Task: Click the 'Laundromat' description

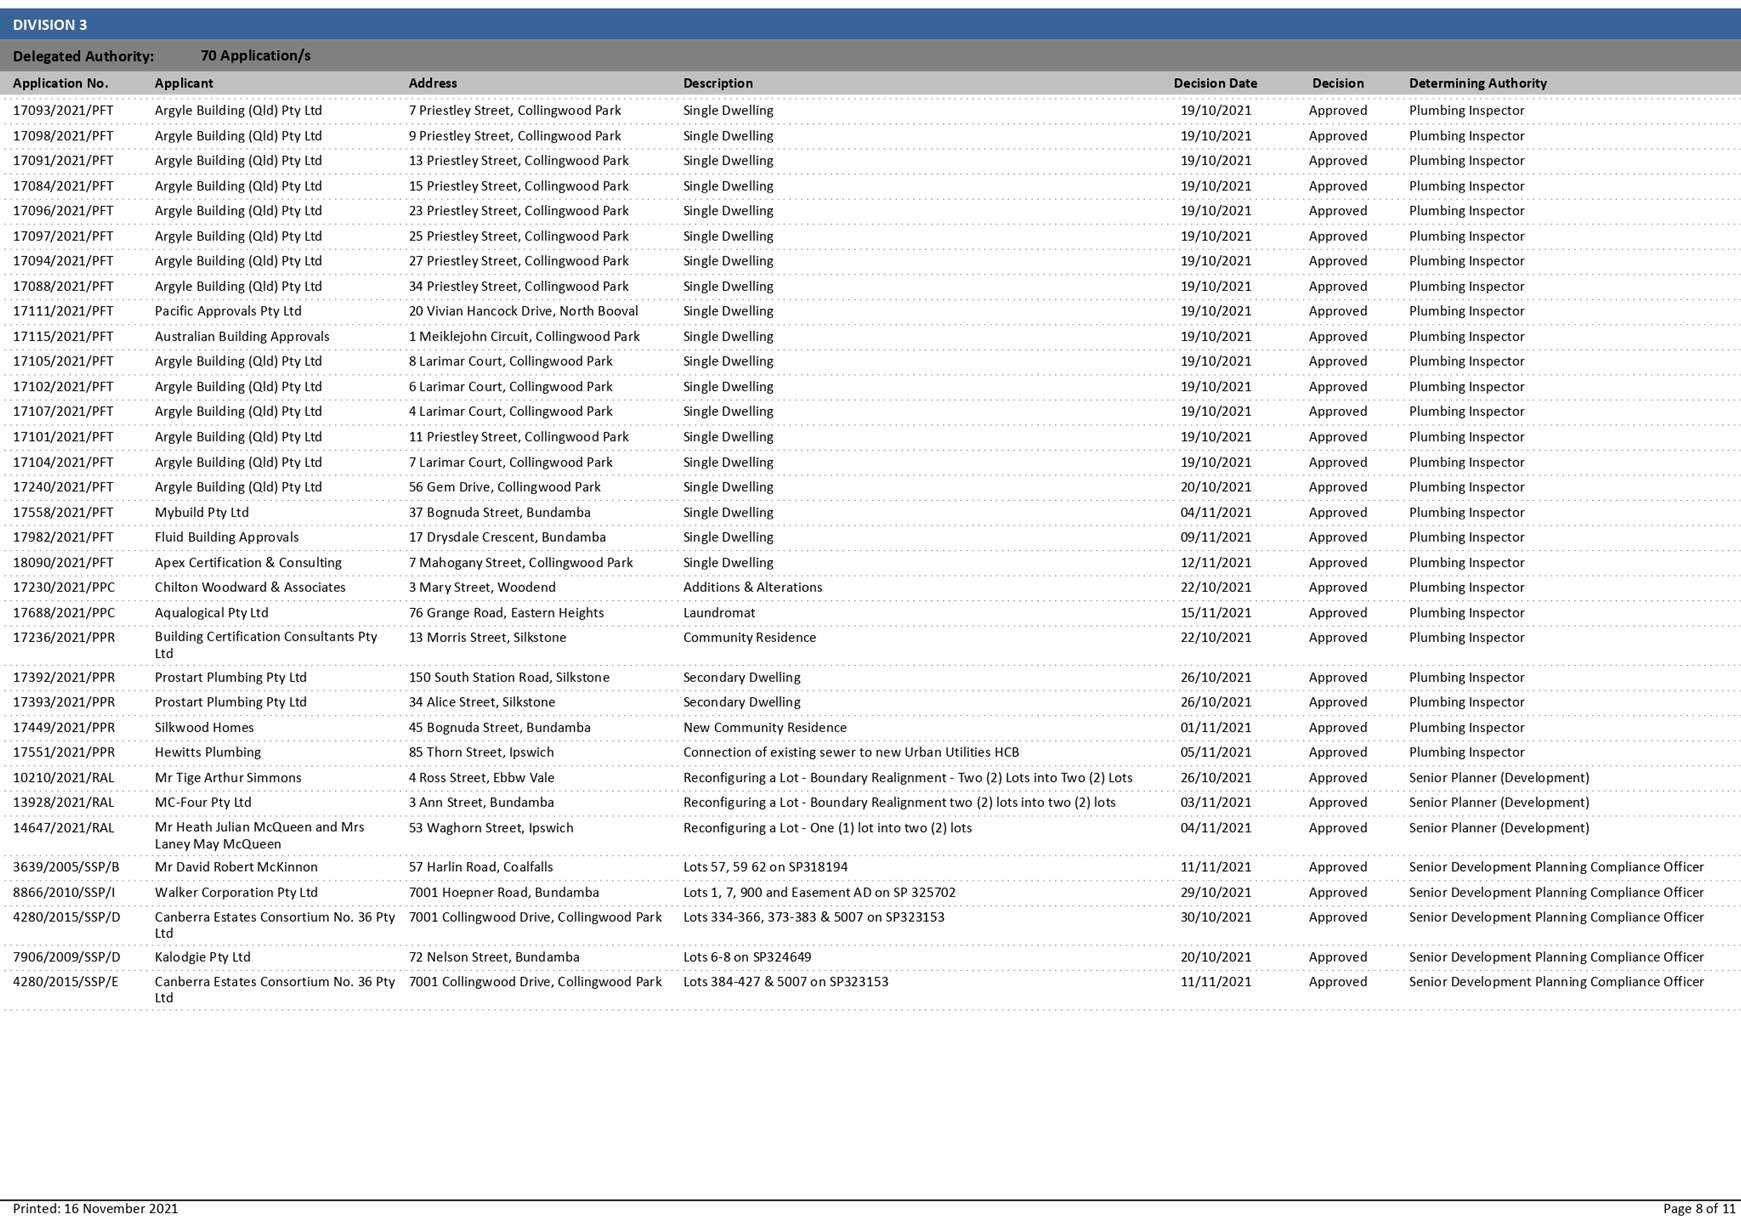Action: [719, 613]
